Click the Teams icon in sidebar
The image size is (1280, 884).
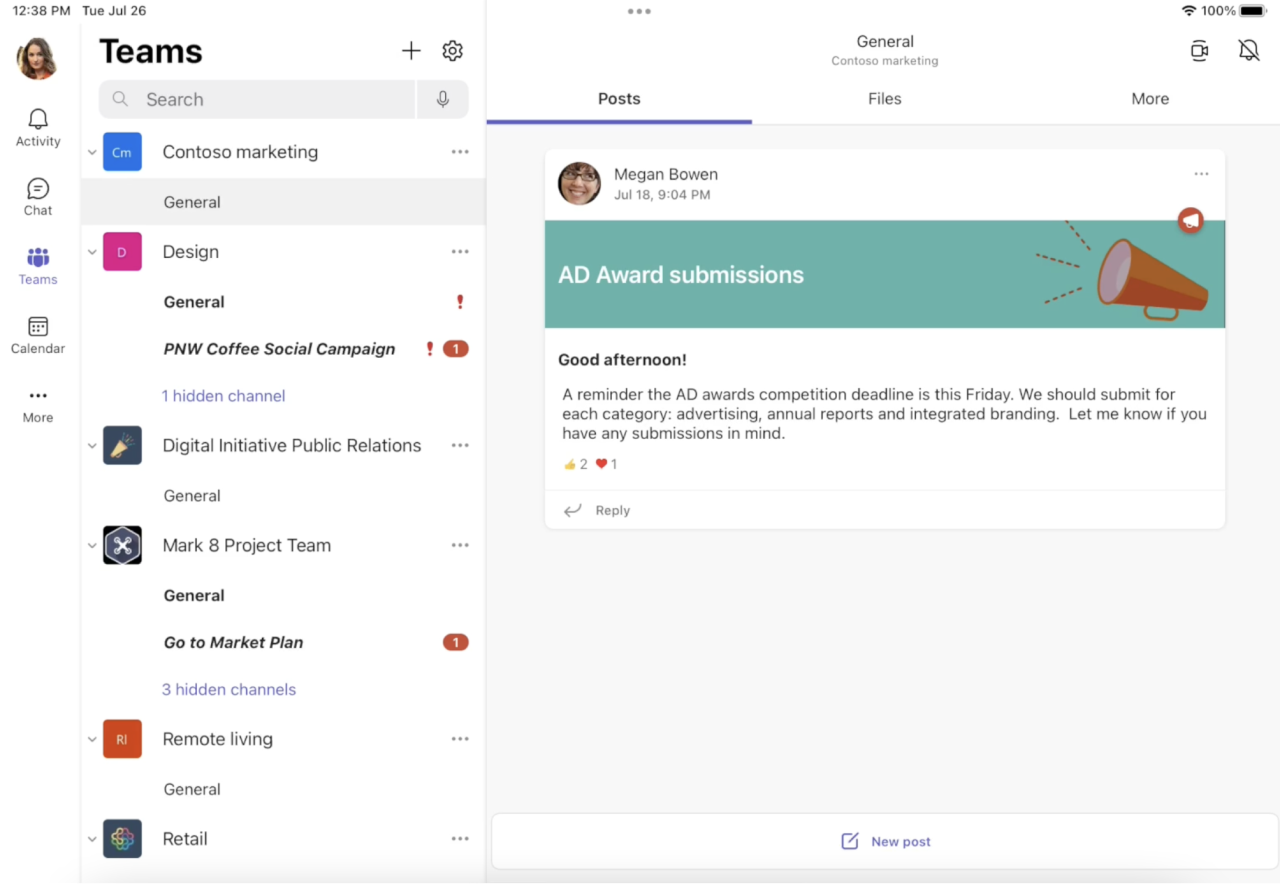point(37,265)
